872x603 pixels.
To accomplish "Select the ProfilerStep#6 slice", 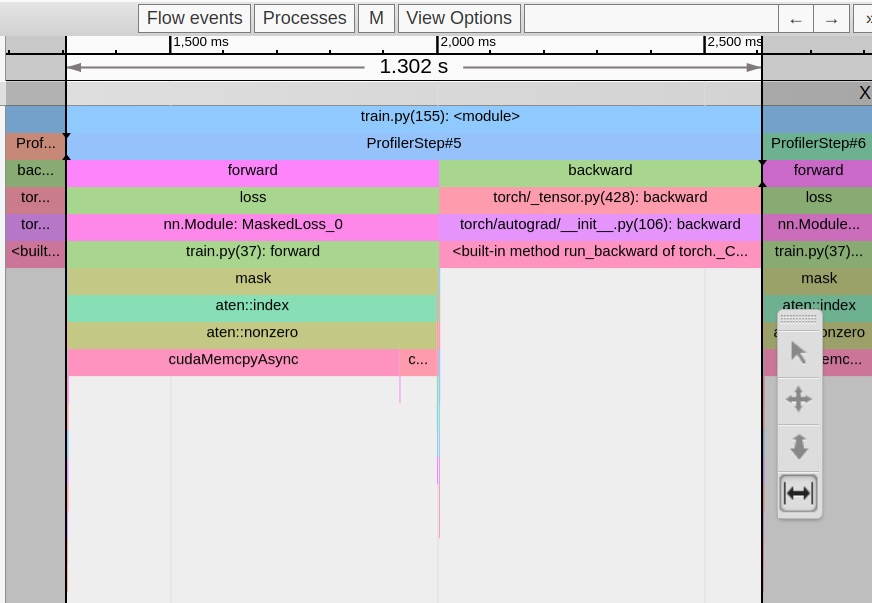I will click(818, 144).
